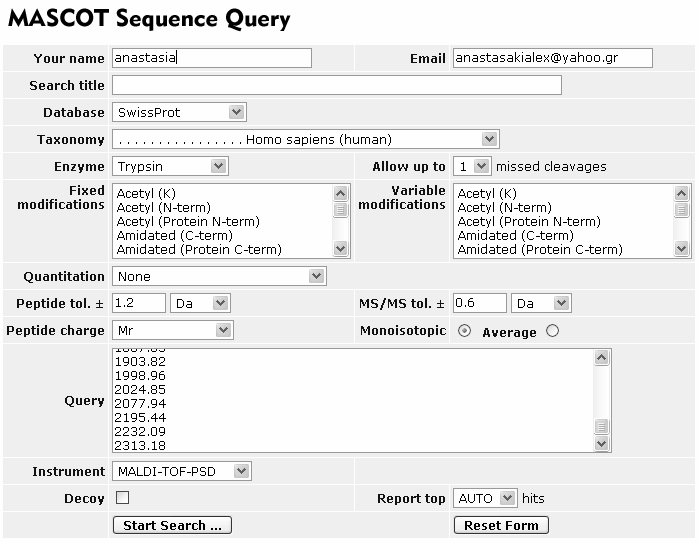Select Acetyl (N-term) in Fixed modifications

point(164,207)
